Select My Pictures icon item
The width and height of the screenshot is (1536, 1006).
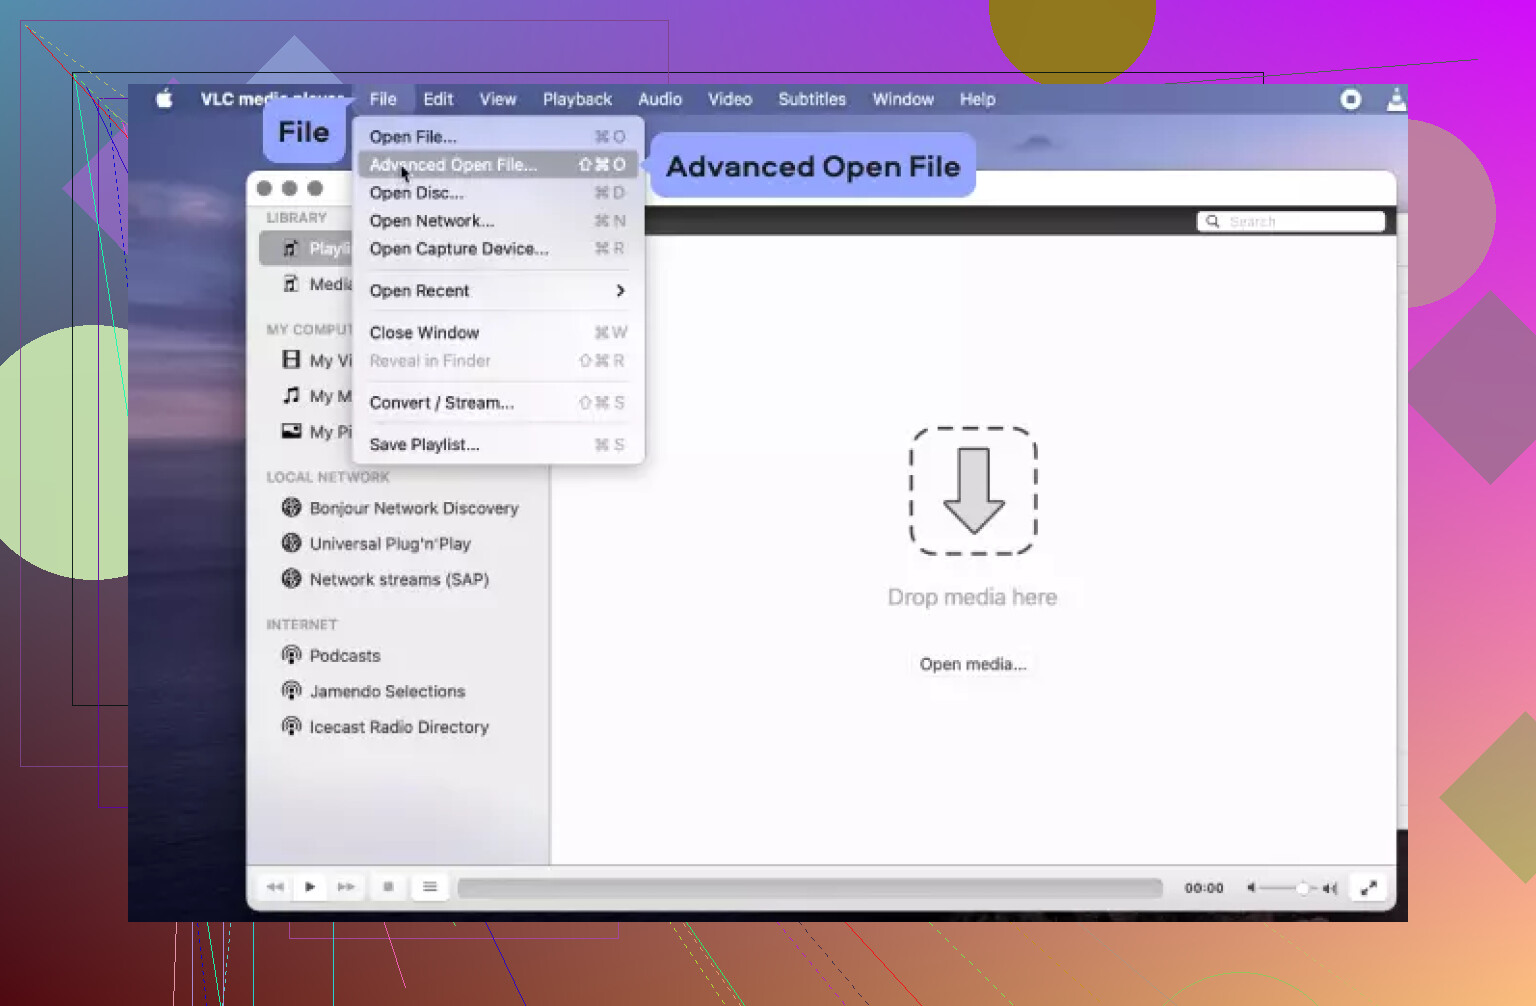click(x=291, y=431)
